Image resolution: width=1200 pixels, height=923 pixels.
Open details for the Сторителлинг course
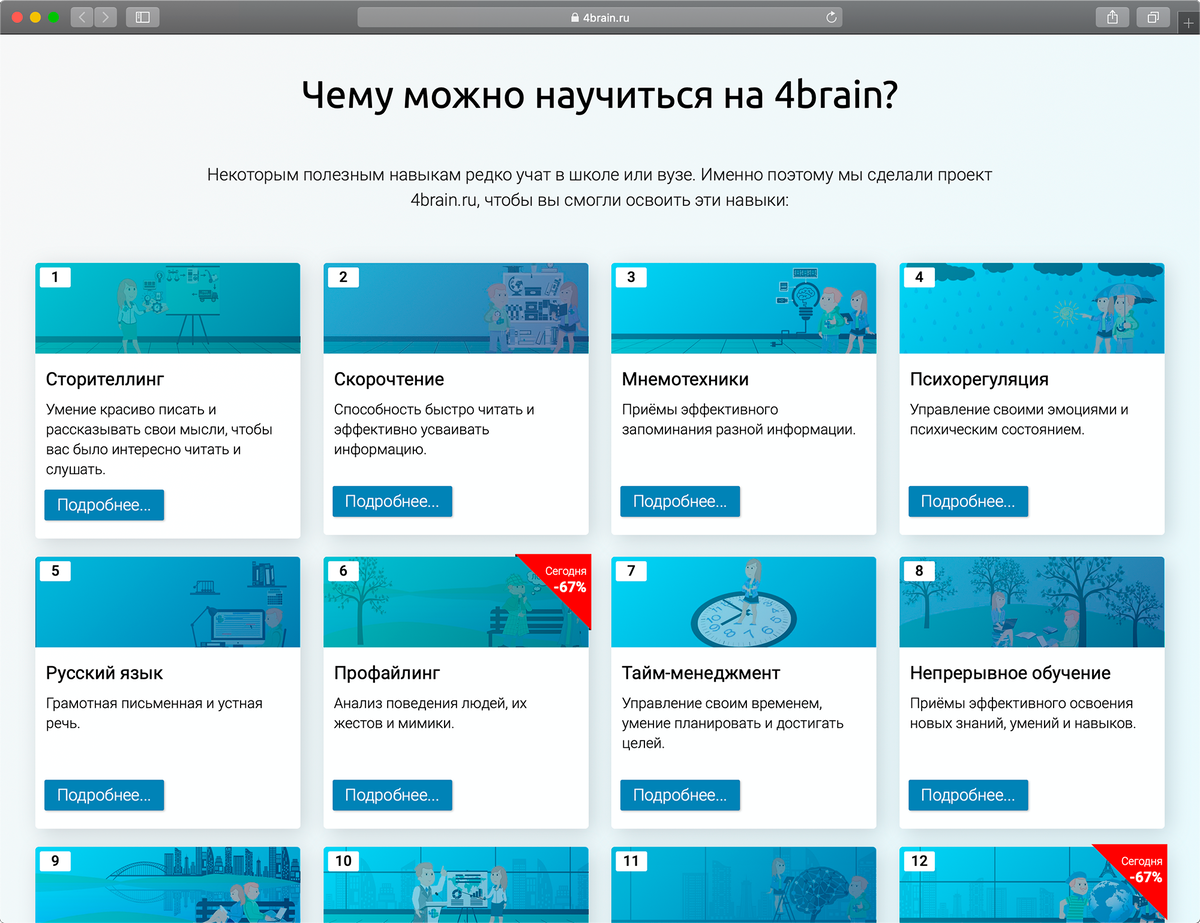tap(104, 505)
